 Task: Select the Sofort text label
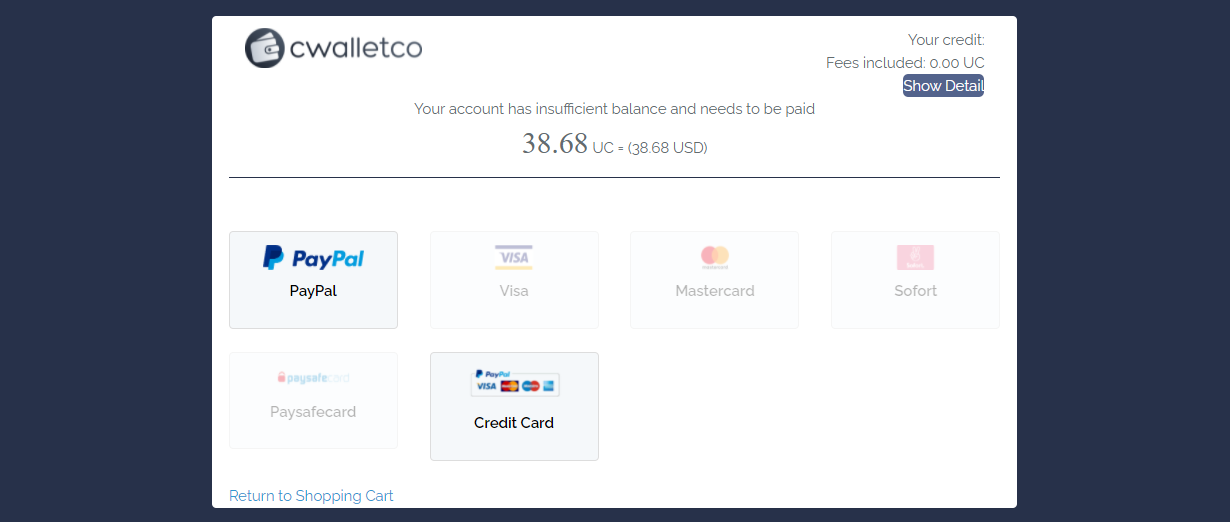915,291
